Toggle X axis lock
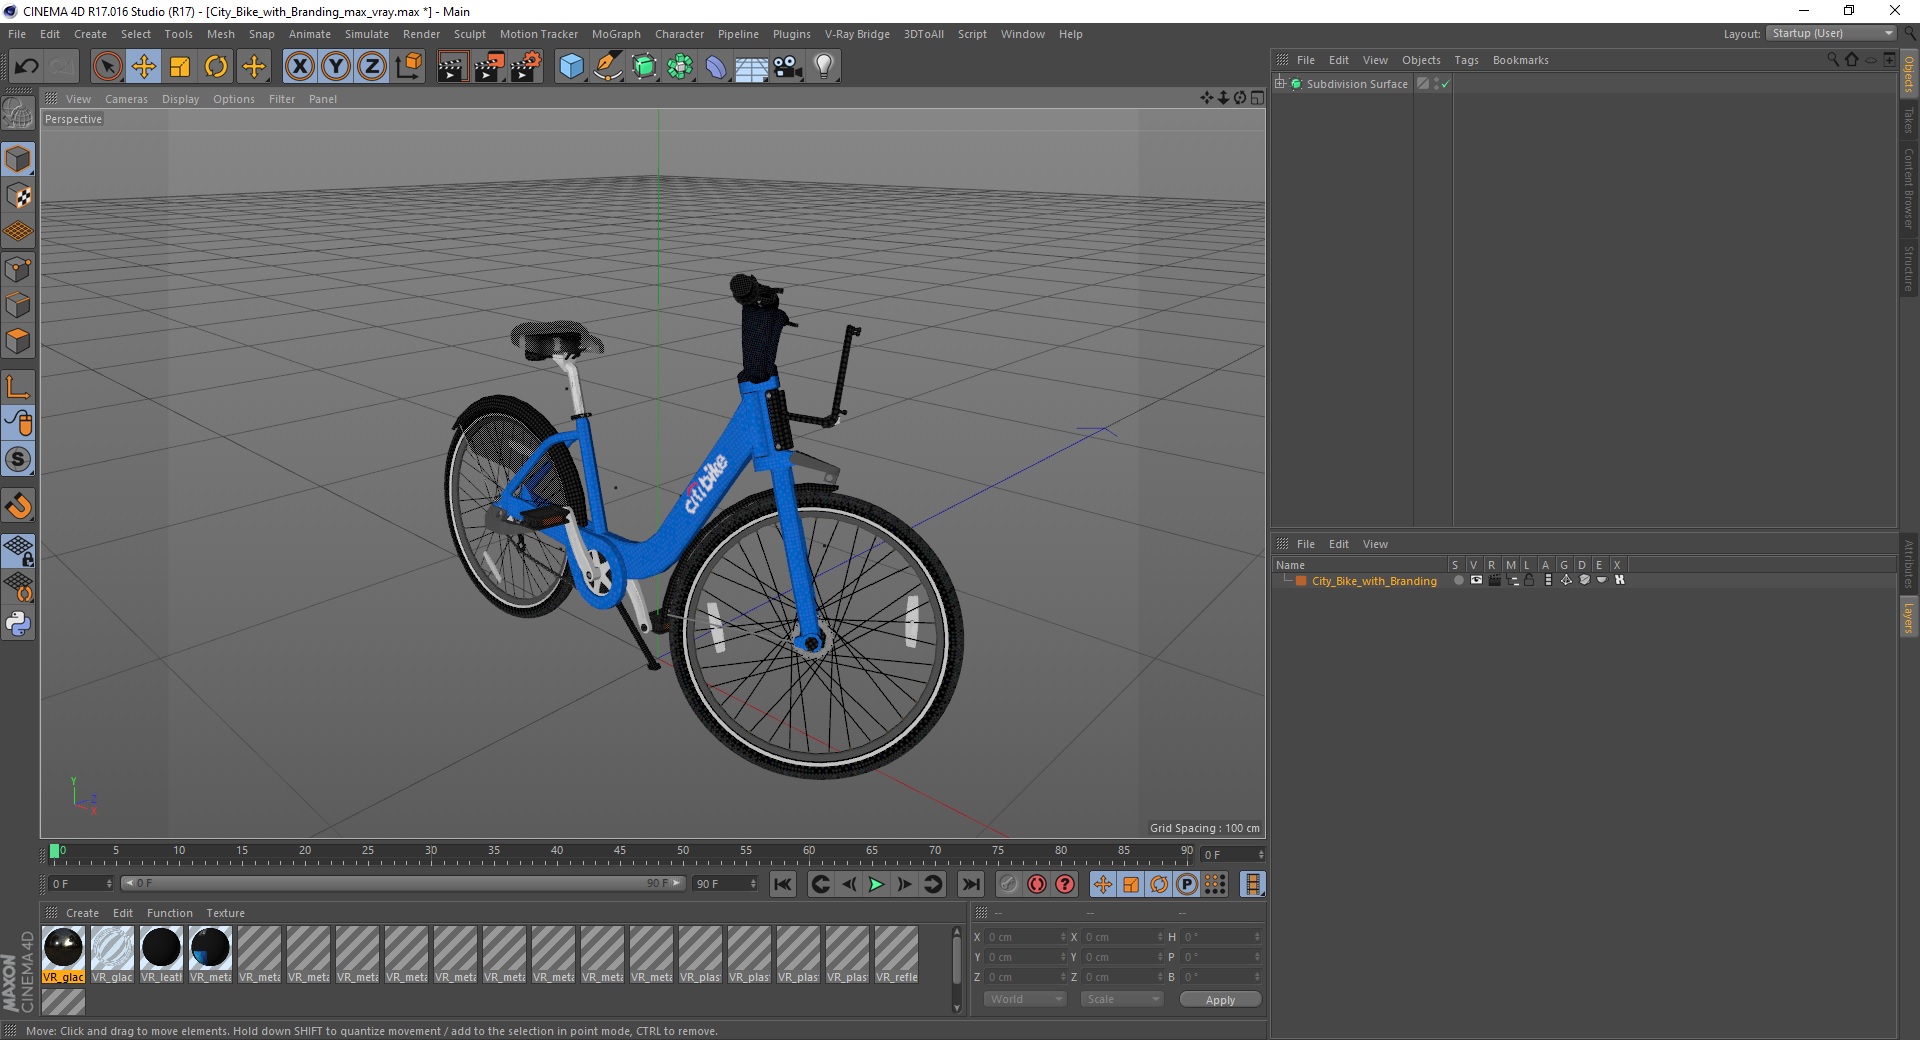This screenshot has width=1920, height=1040. 299,67
